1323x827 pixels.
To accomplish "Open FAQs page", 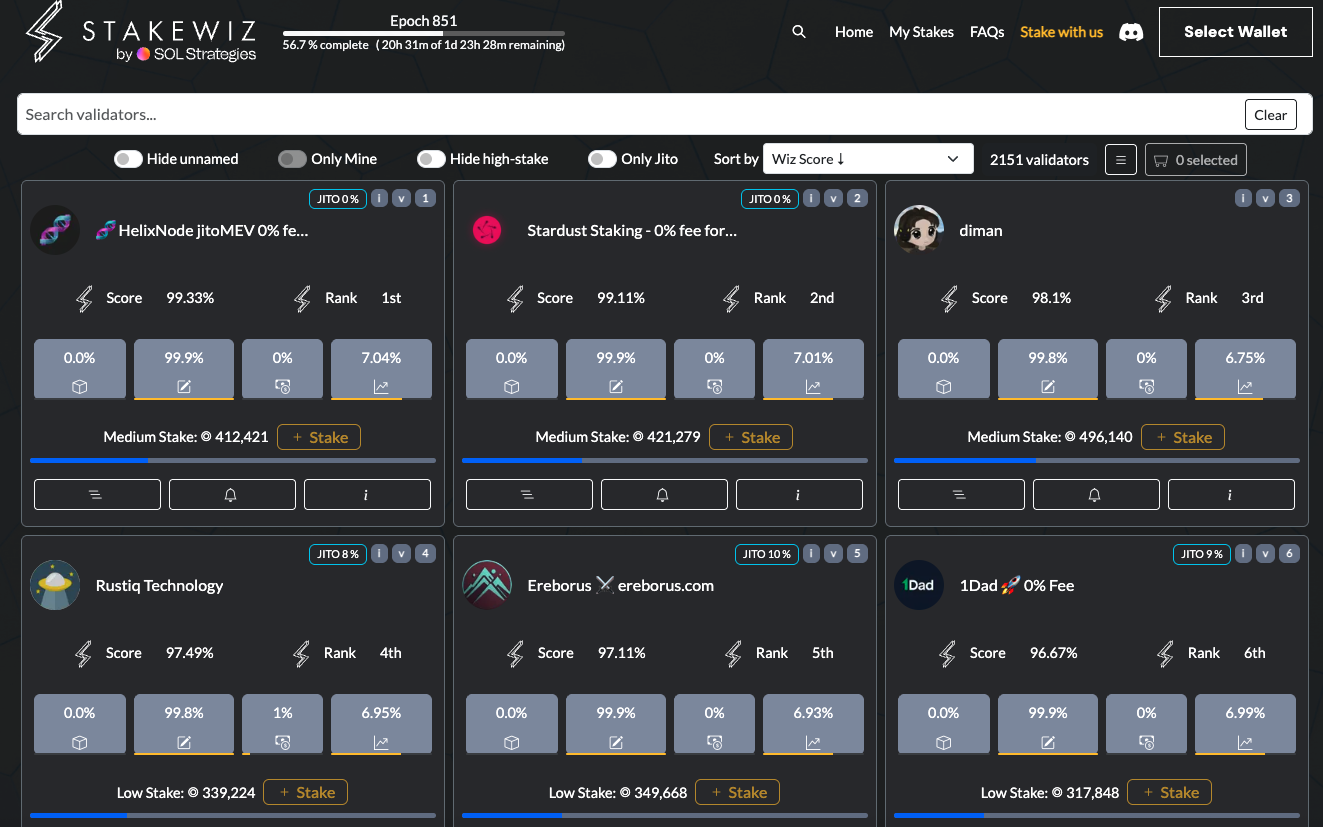I will (987, 32).
